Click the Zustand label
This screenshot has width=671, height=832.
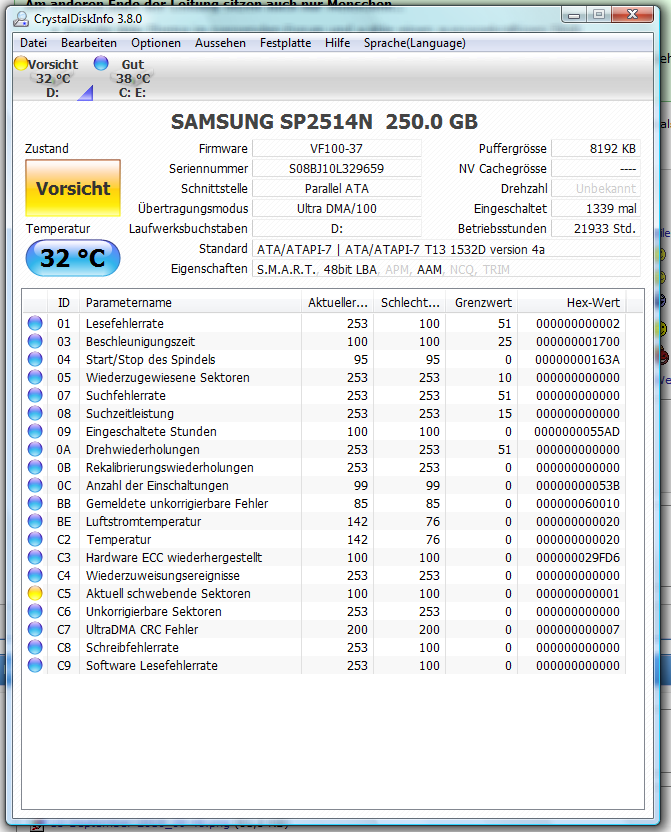click(x=47, y=149)
